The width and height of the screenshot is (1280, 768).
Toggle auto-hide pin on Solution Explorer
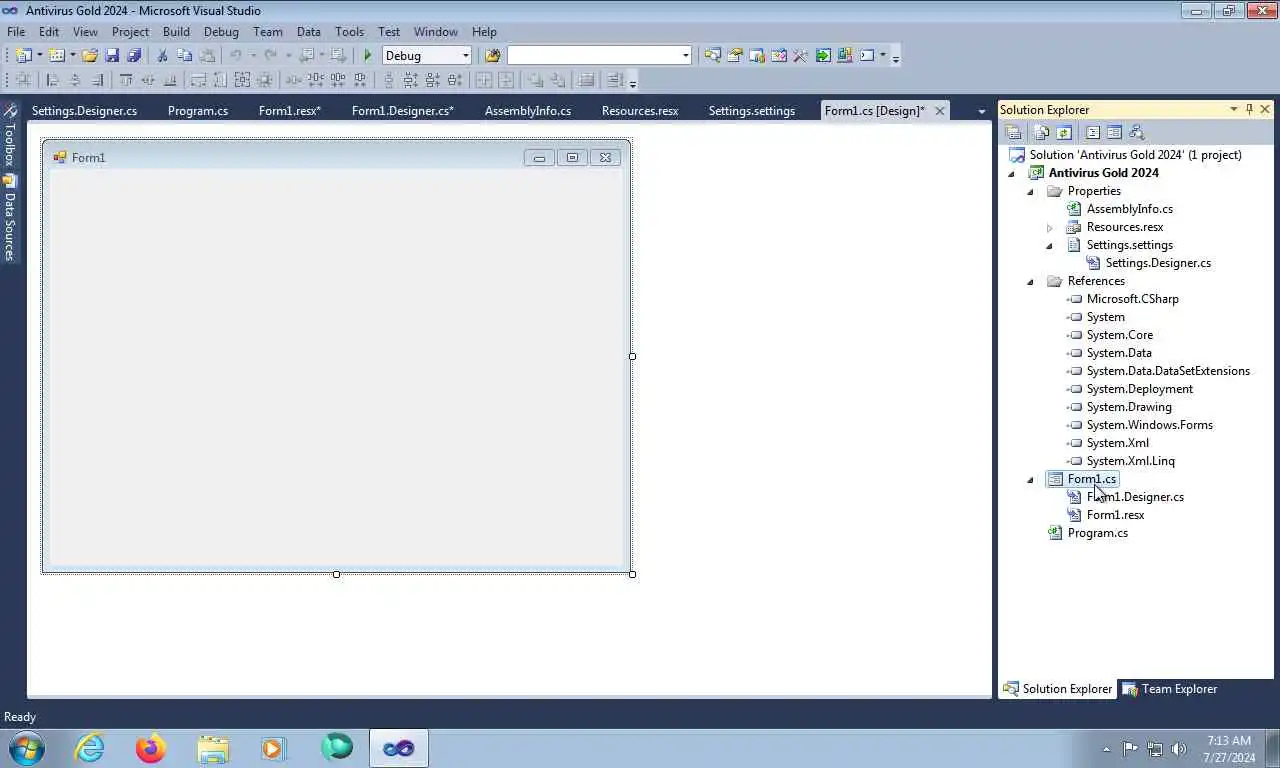1249,110
